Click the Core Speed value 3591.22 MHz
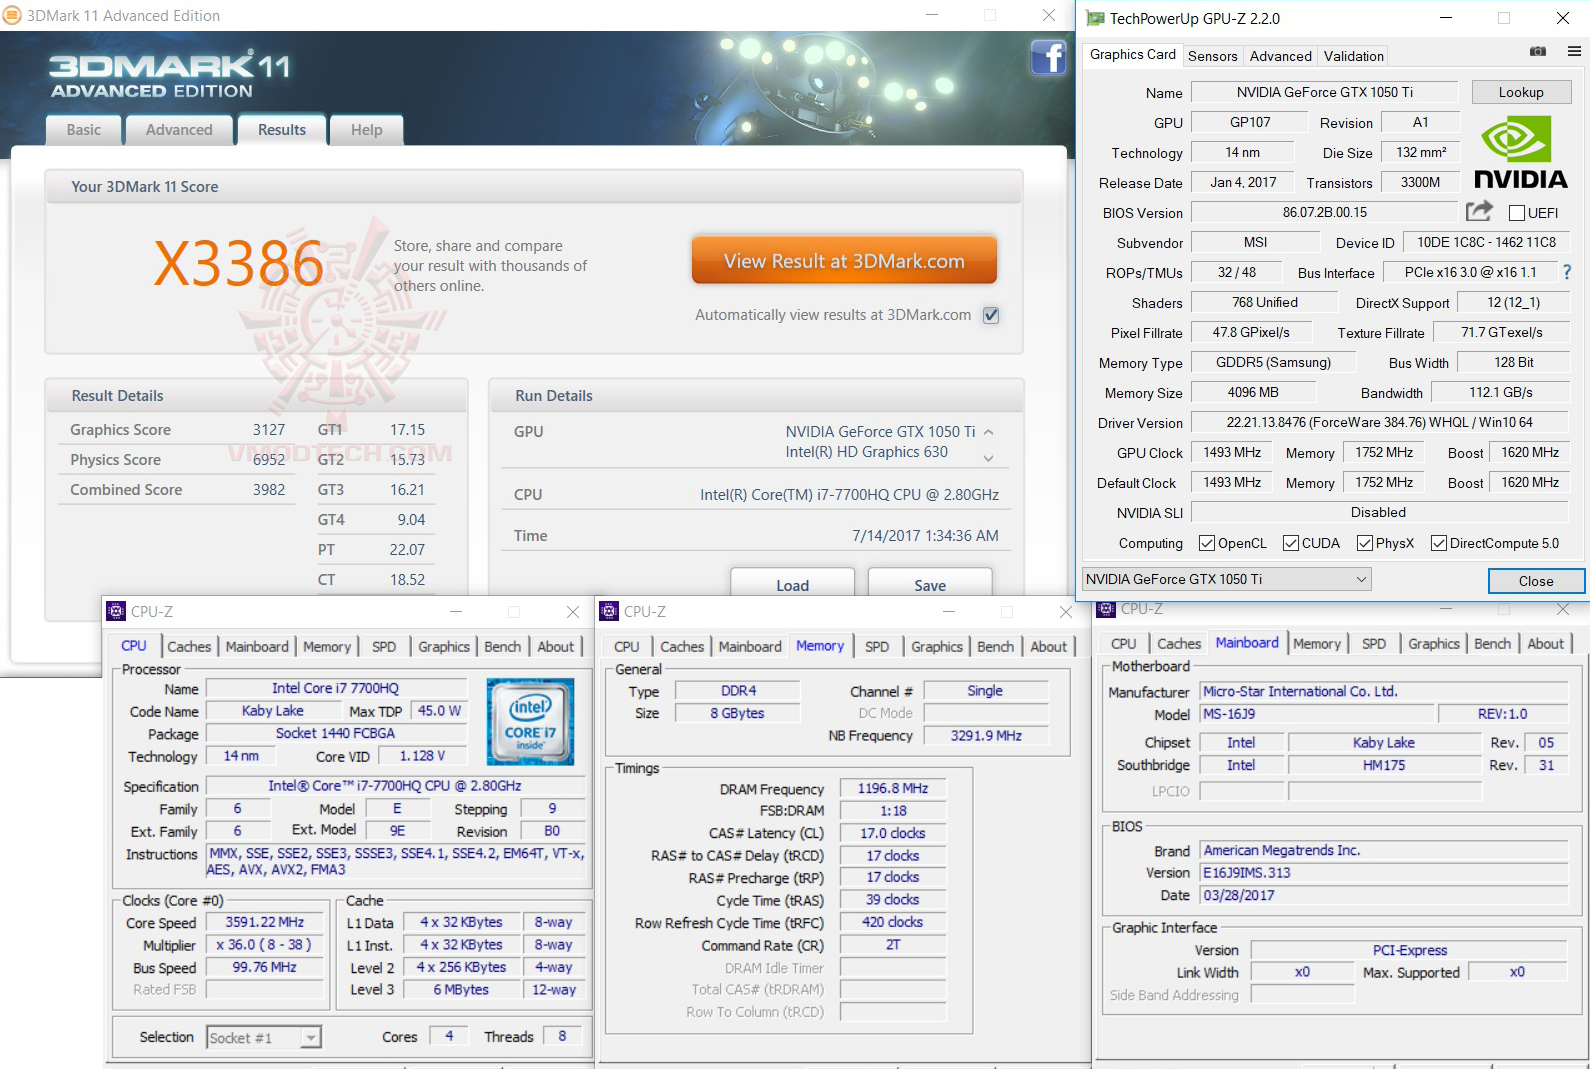The width and height of the screenshot is (1590, 1069). pos(264,922)
